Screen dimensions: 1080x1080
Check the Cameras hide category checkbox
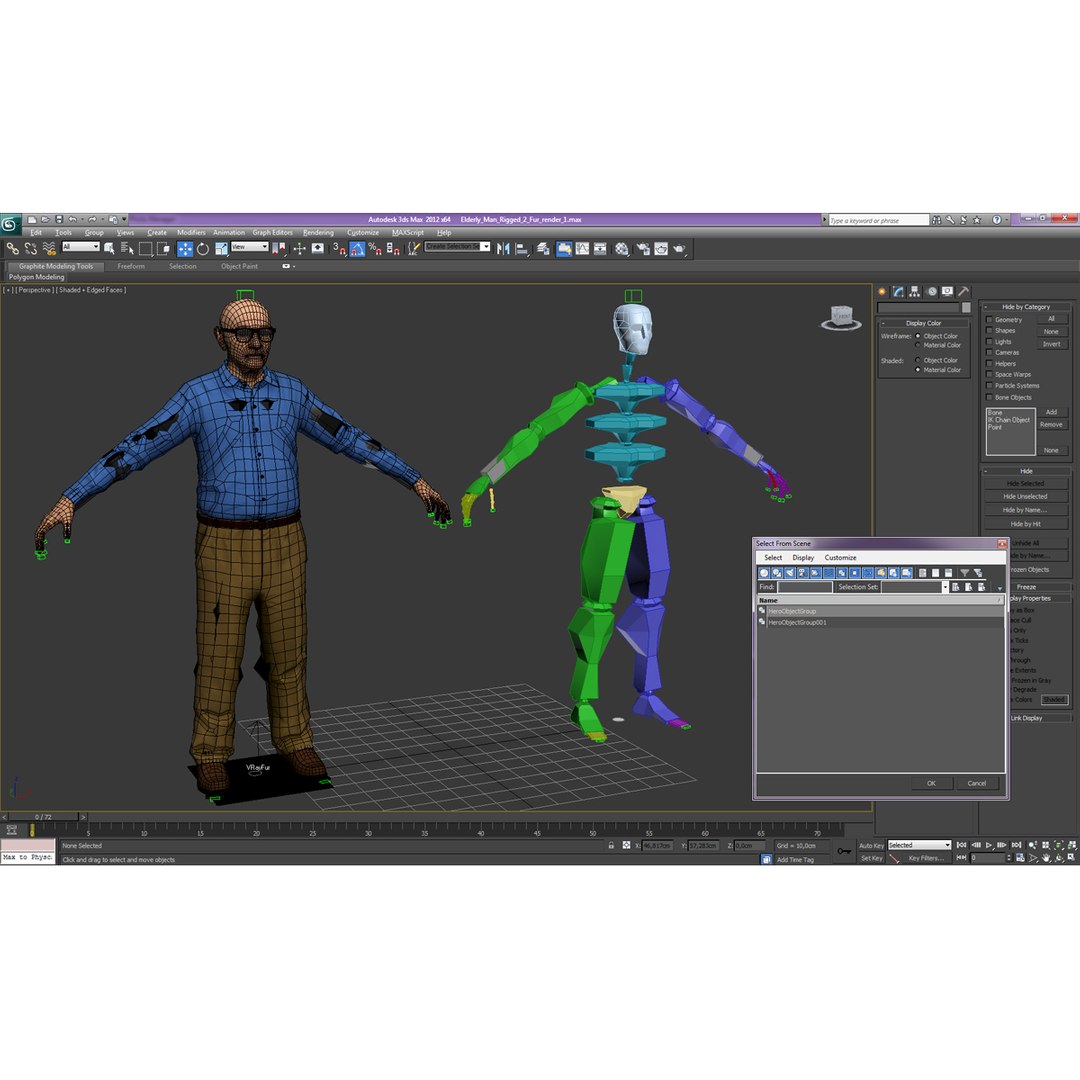(x=989, y=353)
